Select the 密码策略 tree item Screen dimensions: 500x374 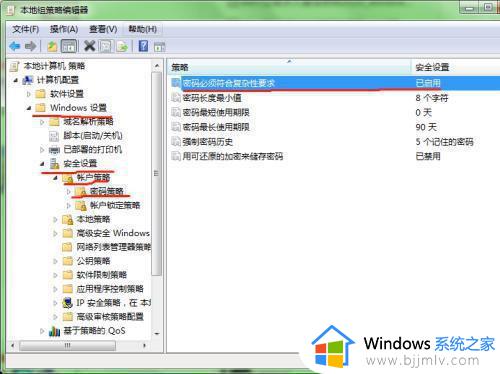point(107,191)
